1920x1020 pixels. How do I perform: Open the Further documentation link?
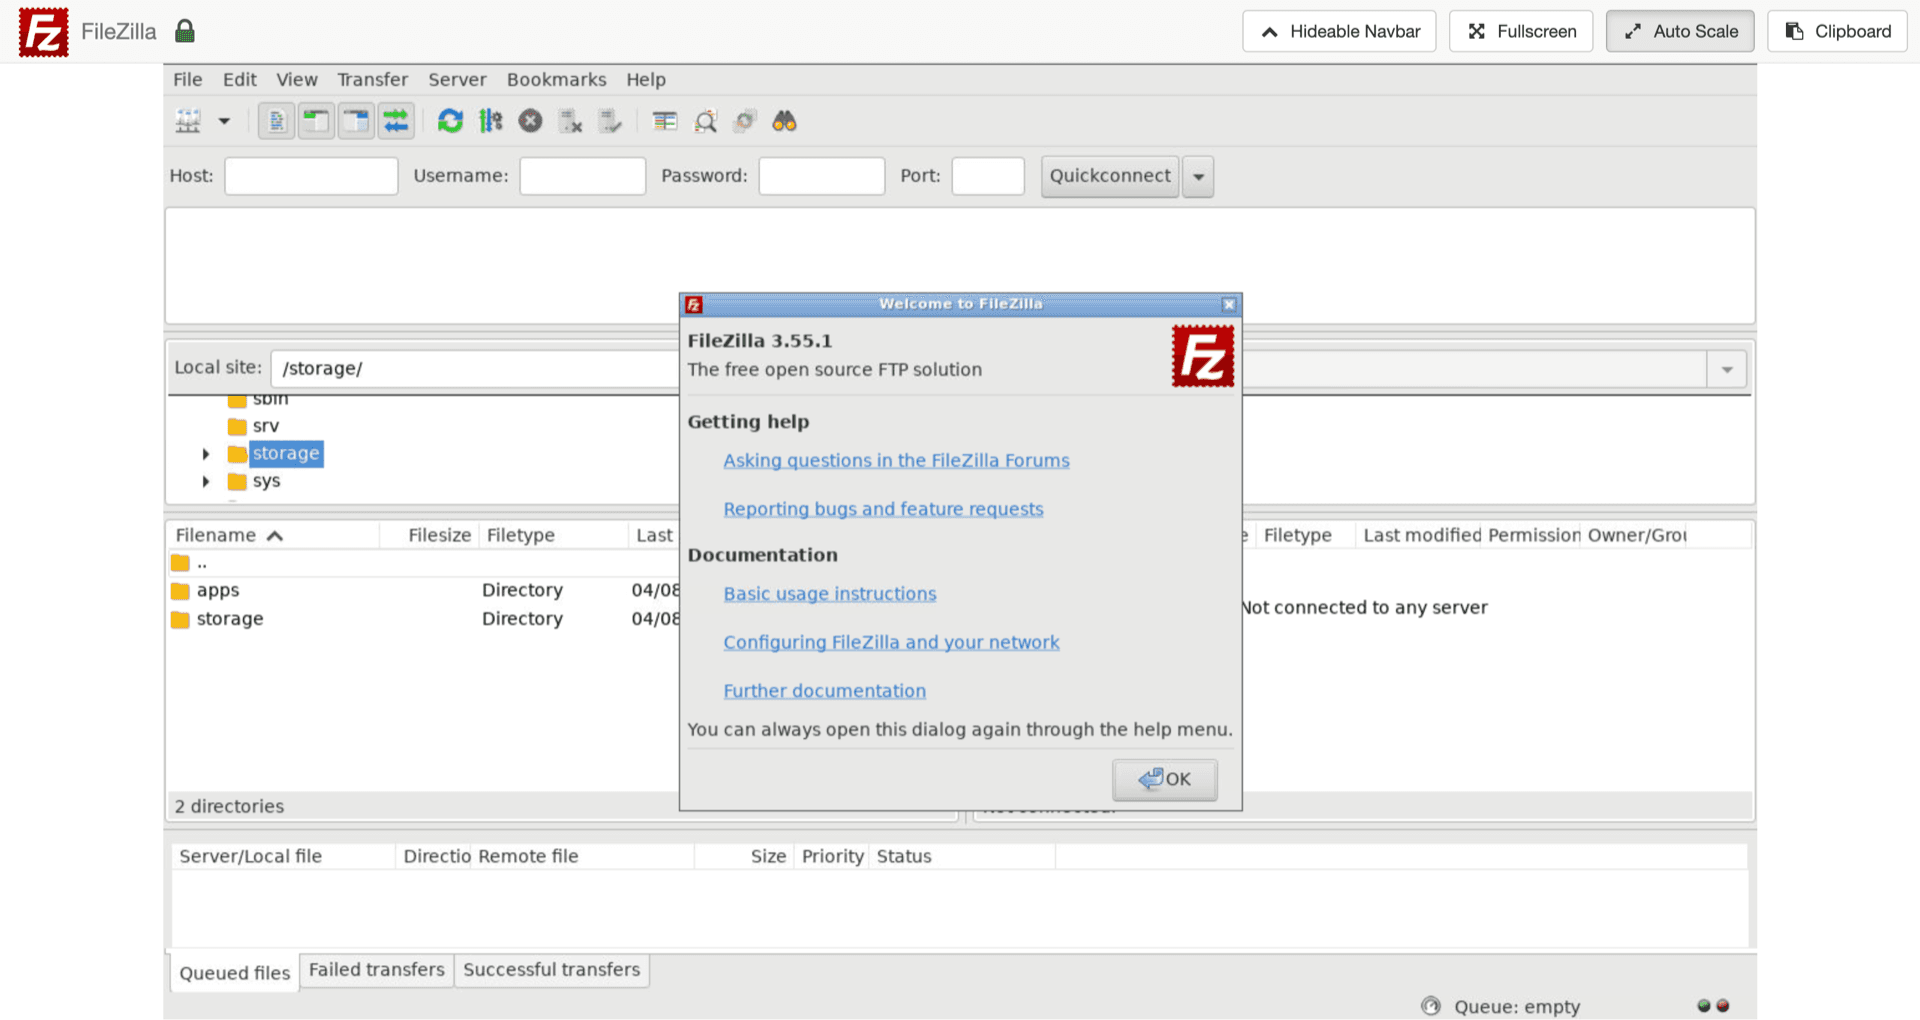point(824,691)
